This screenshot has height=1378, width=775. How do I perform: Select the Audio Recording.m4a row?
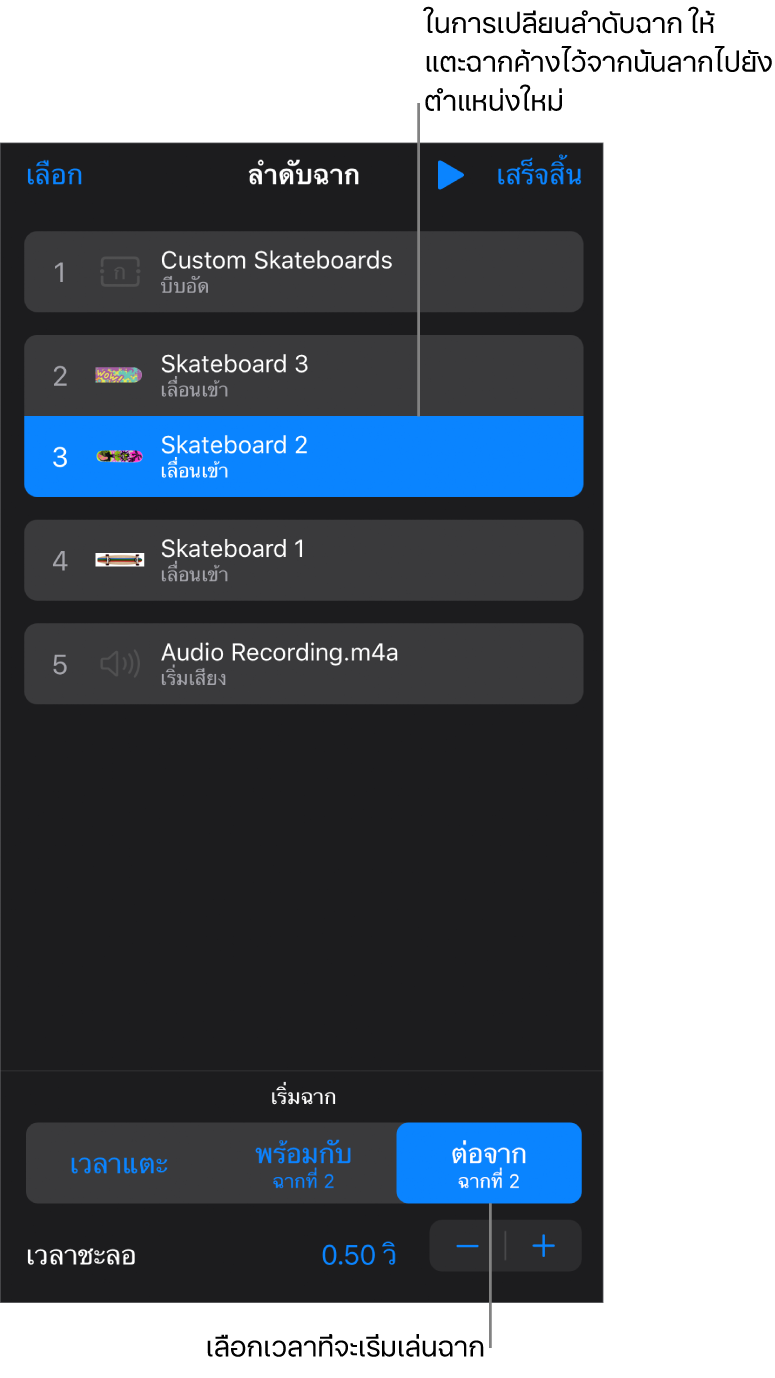pyautogui.click(x=303, y=664)
